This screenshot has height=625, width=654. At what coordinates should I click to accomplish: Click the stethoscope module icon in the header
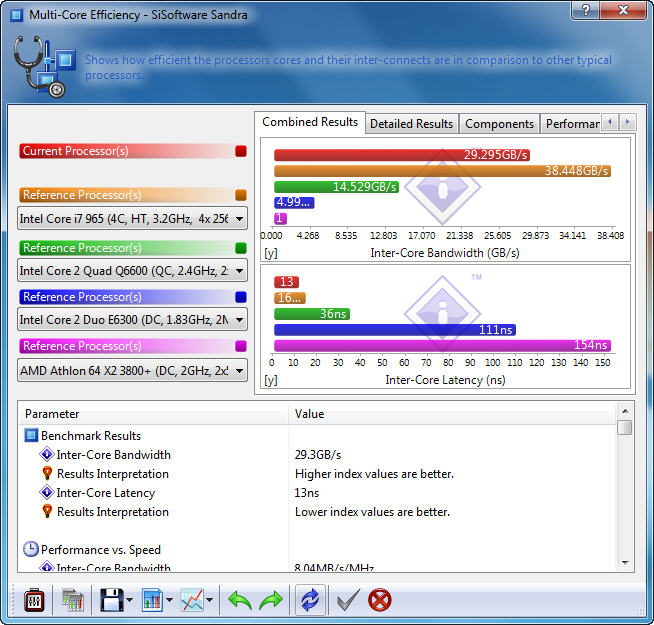[x=45, y=67]
